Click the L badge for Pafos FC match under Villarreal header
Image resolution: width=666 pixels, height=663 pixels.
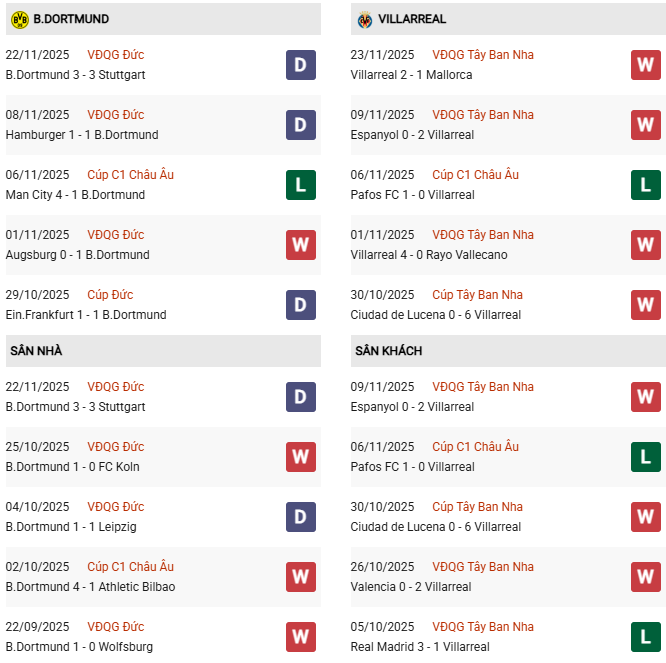646,185
